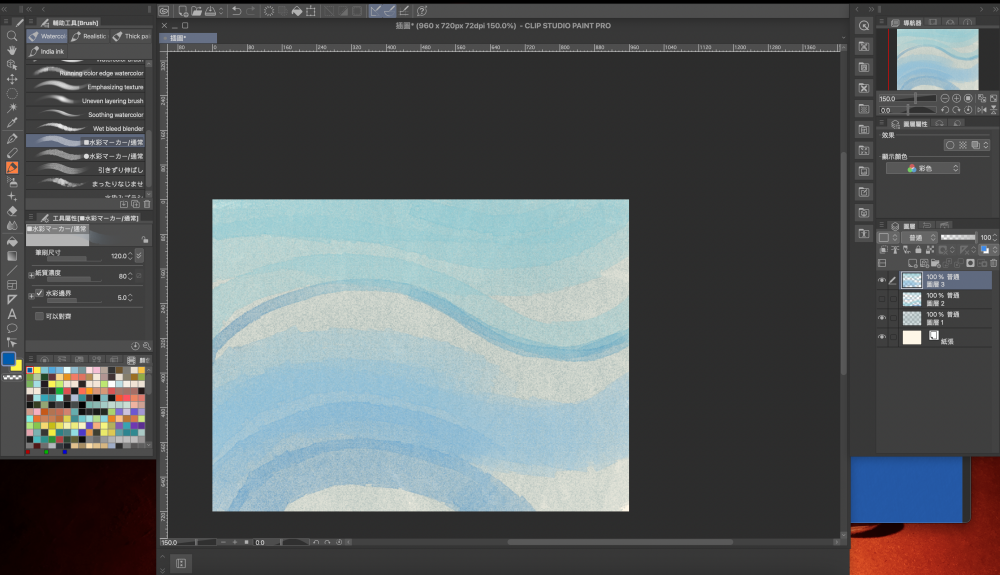Click Zoom in button in Navigator
Viewport: 1000px width, 575px height.
tap(957, 98)
